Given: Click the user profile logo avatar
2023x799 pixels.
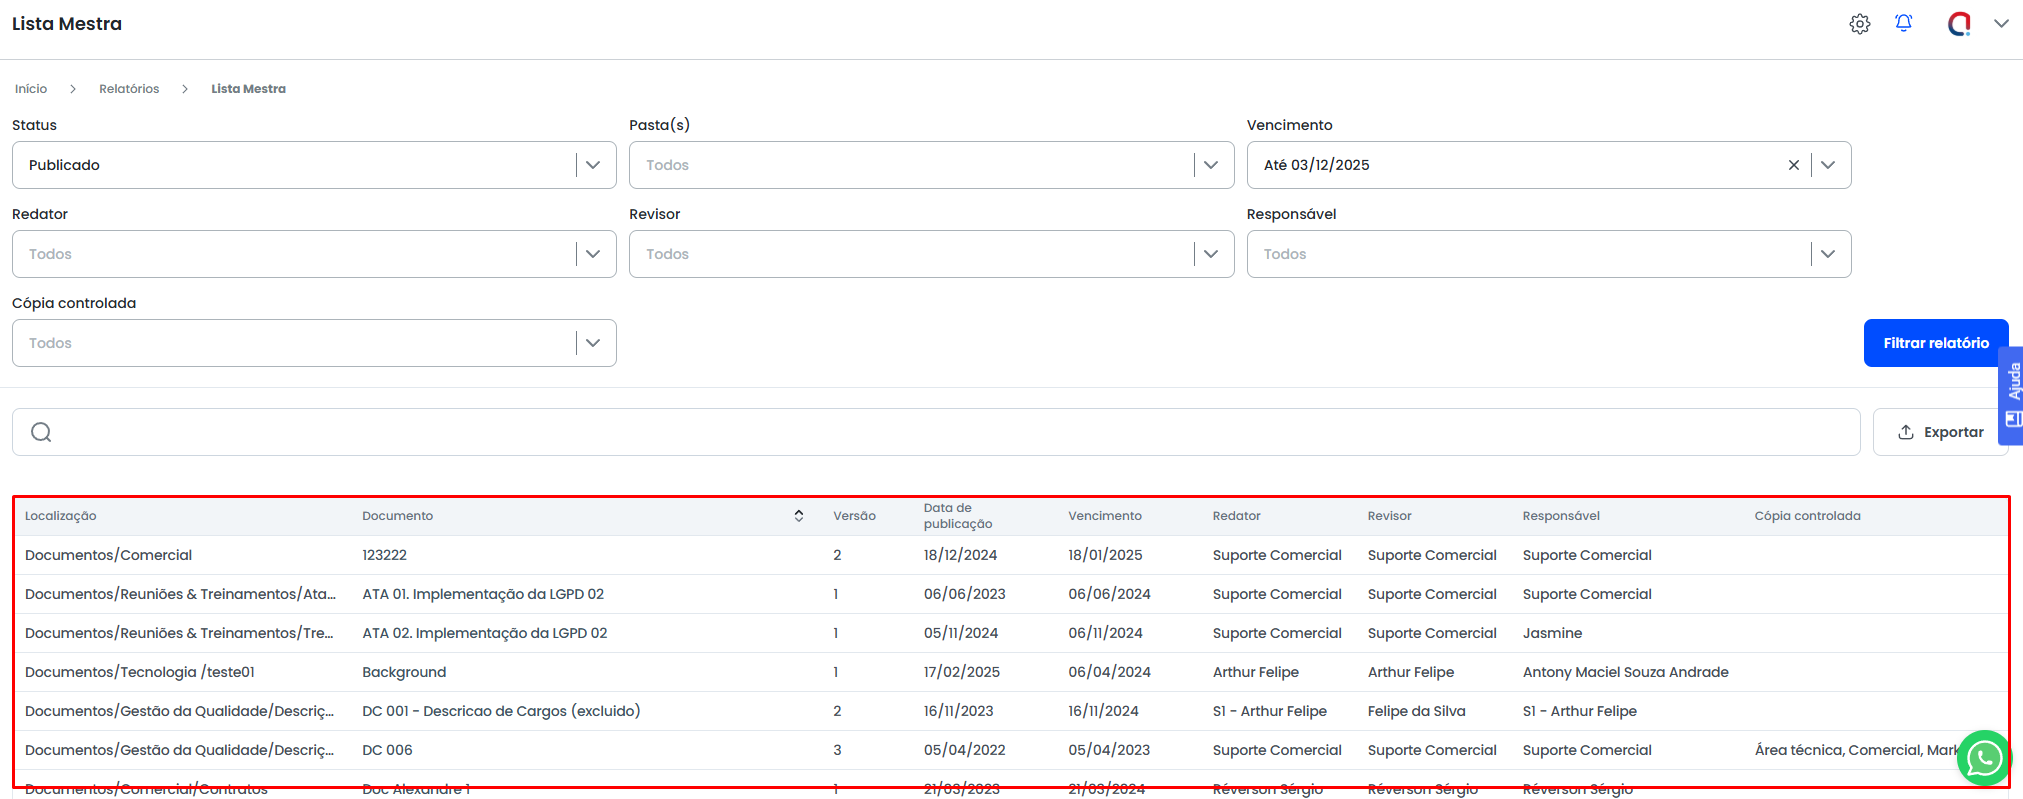Looking at the screenshot, I should point(1958,24).
